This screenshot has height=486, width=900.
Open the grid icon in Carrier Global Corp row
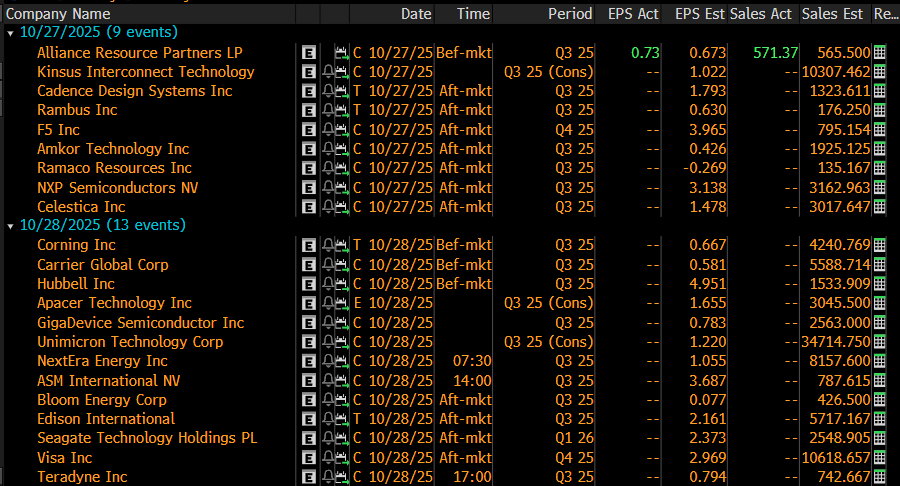click(879, 265)
